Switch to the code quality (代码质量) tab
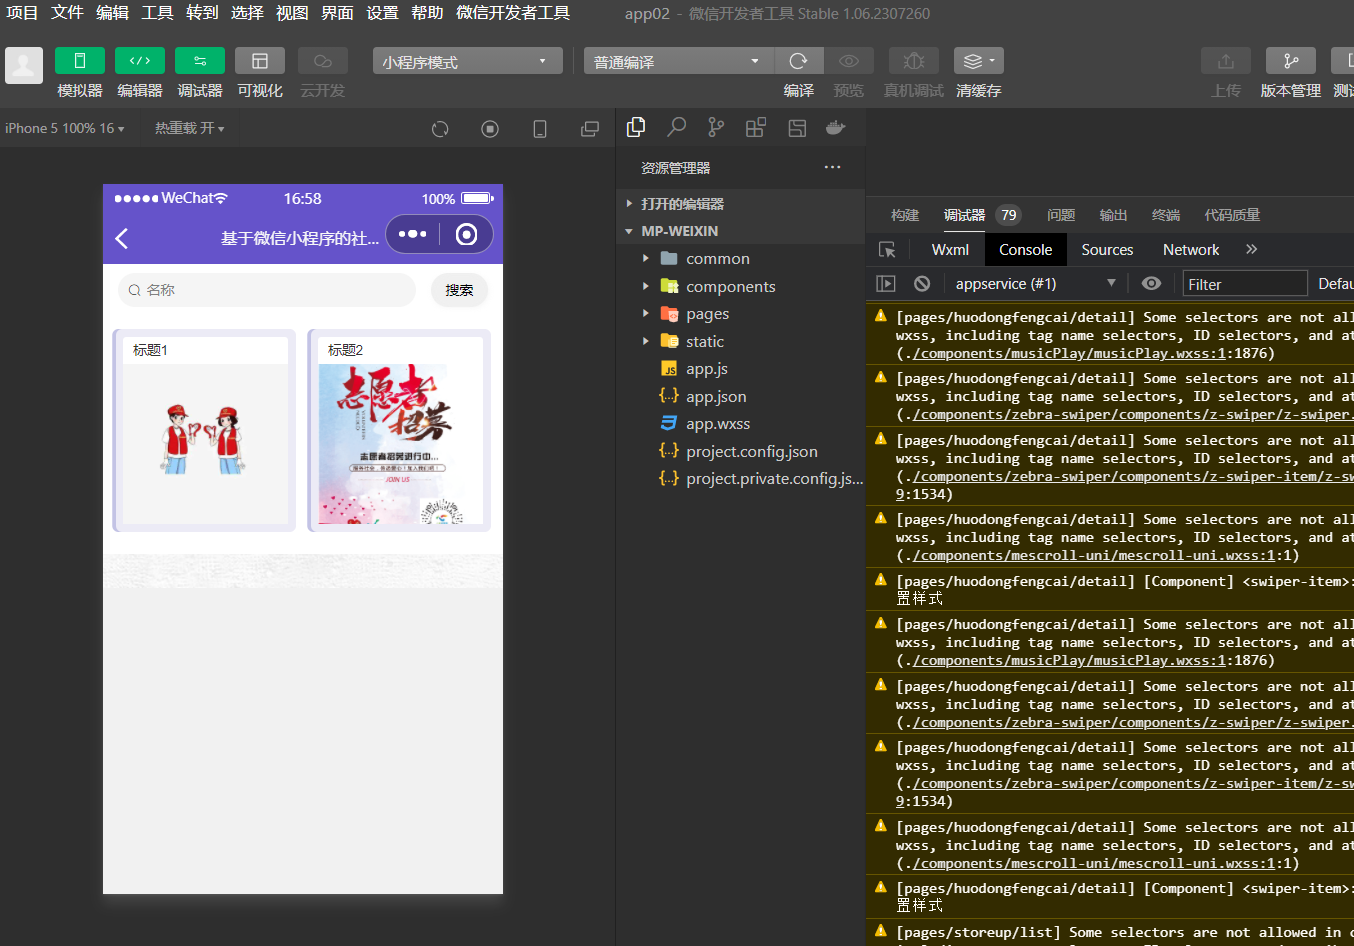 point(1232,215)
